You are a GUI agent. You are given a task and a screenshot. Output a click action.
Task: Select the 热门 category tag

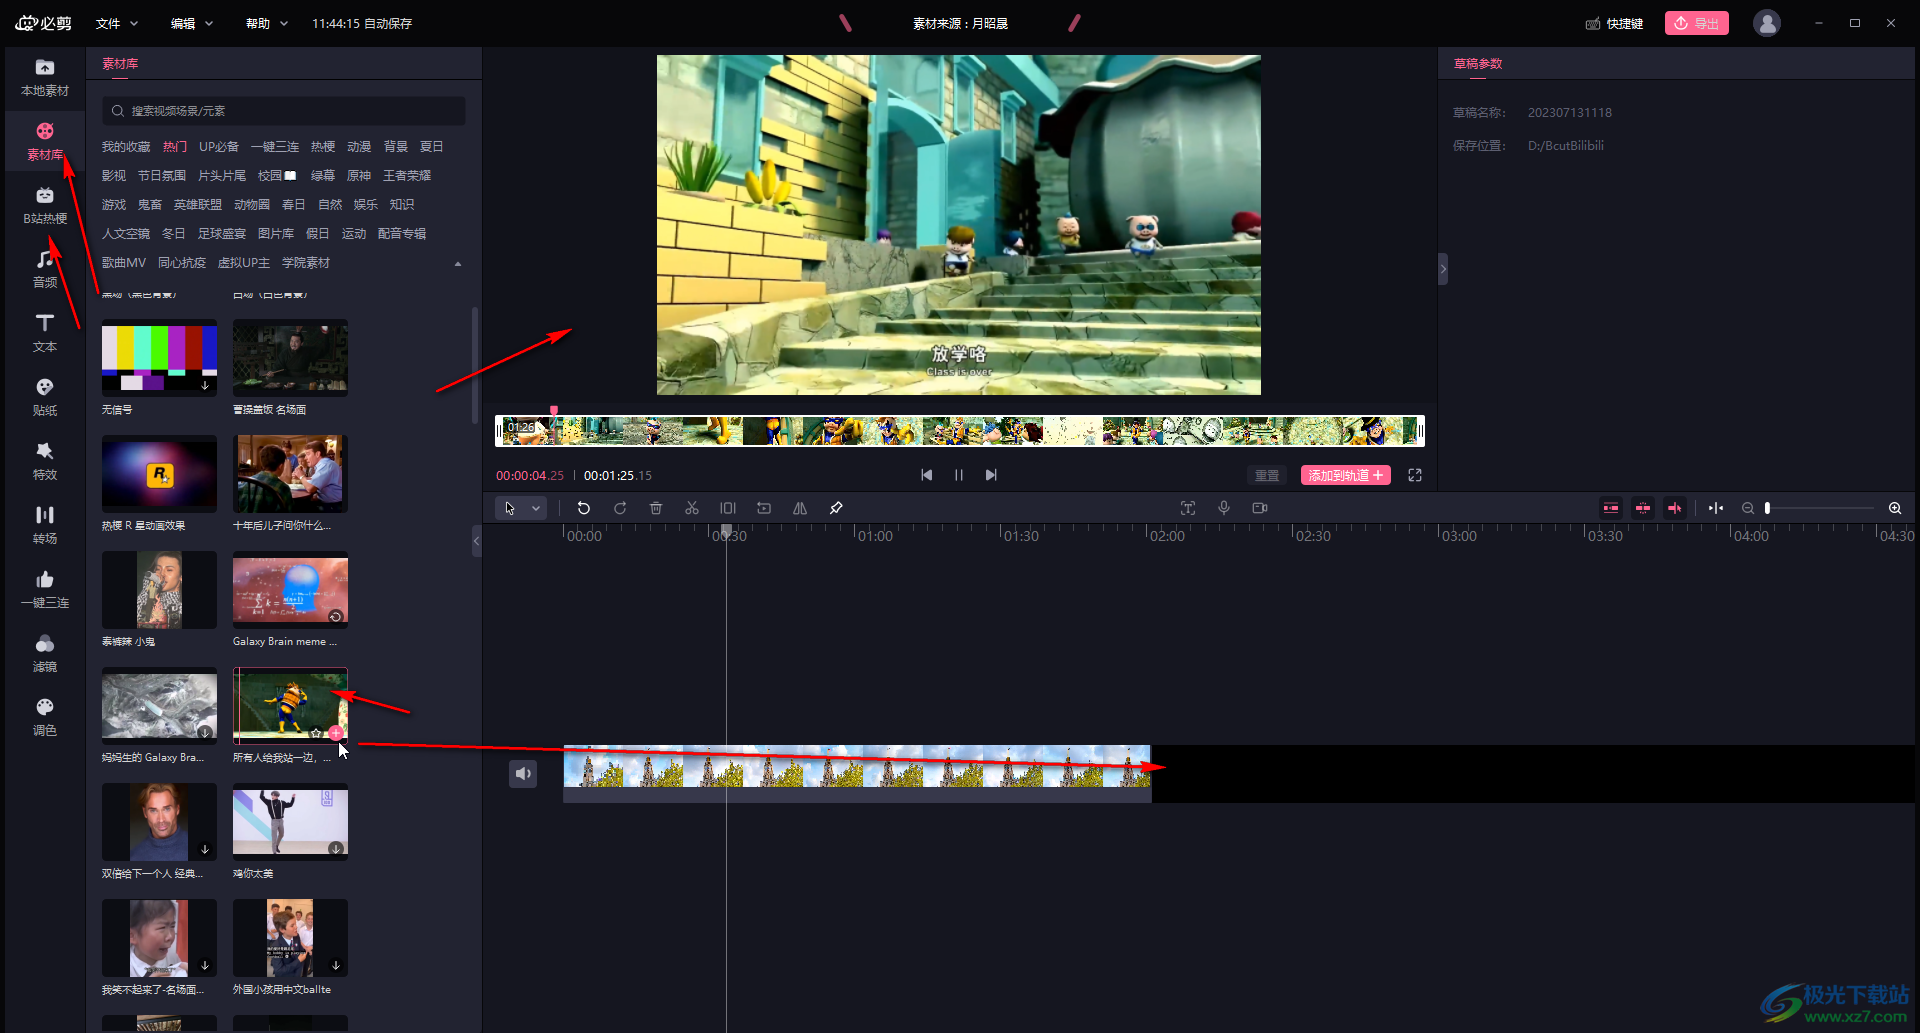click(175, 147)
